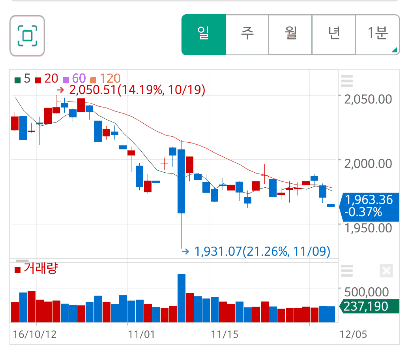
Task: Click the 500,000 volume axis label
Action: [367, 292]
